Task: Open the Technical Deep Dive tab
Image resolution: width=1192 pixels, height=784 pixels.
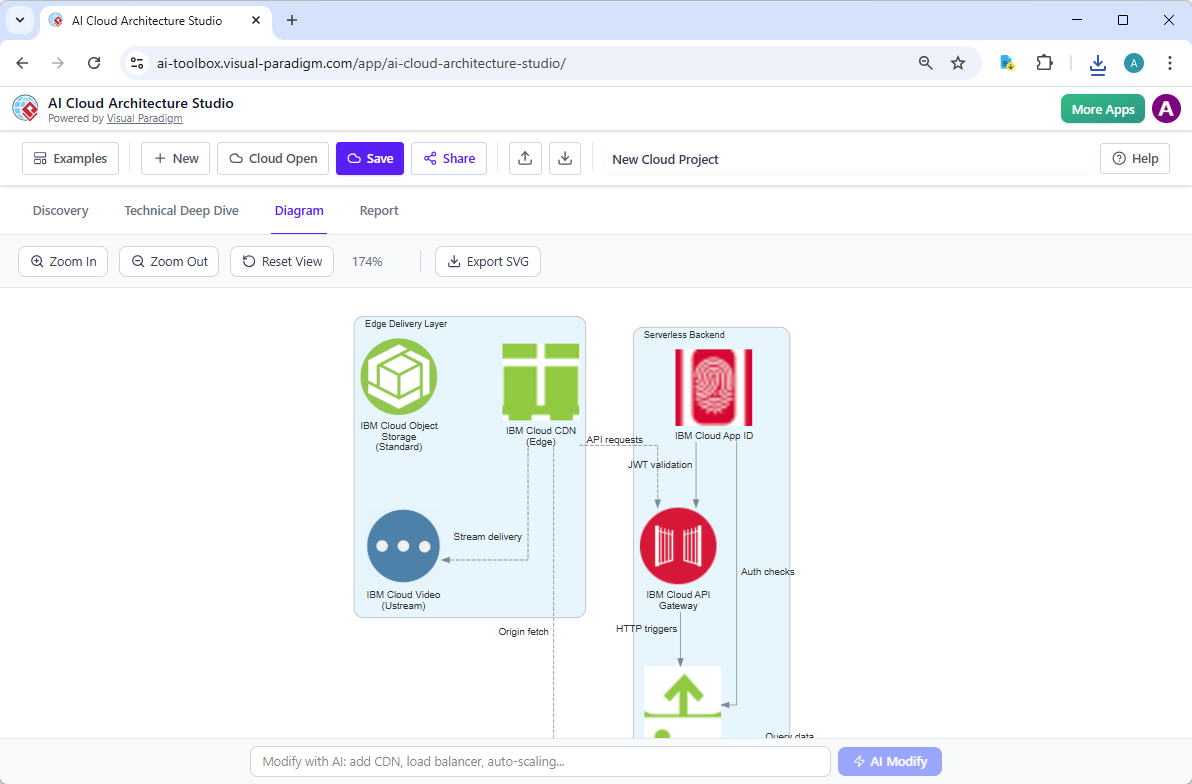Action: (x=181, y=210)
